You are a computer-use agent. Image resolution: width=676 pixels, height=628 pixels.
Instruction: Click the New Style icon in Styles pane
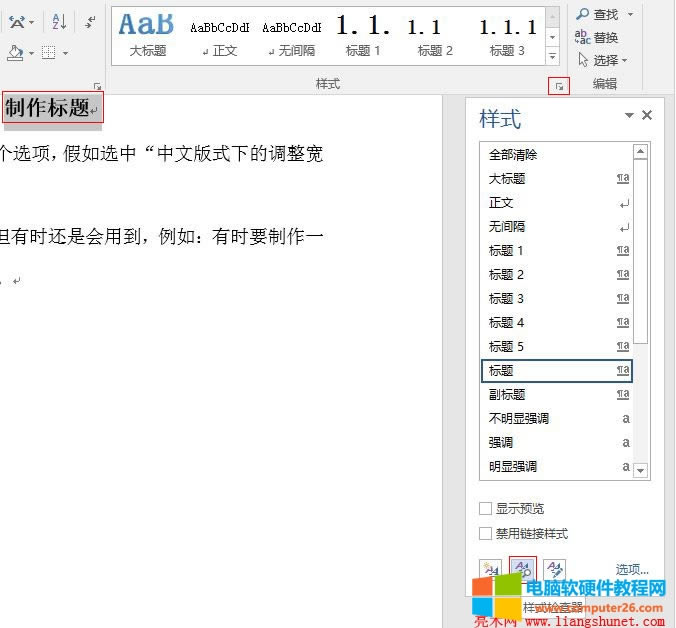[x=490, y=569]
